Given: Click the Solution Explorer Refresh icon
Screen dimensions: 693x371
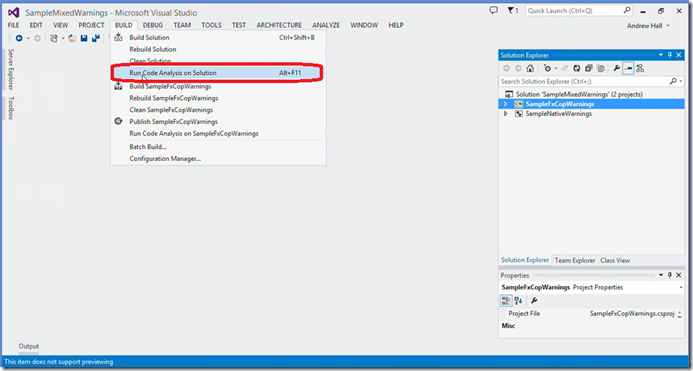Looking at the screenshot, I should point(577,69).
